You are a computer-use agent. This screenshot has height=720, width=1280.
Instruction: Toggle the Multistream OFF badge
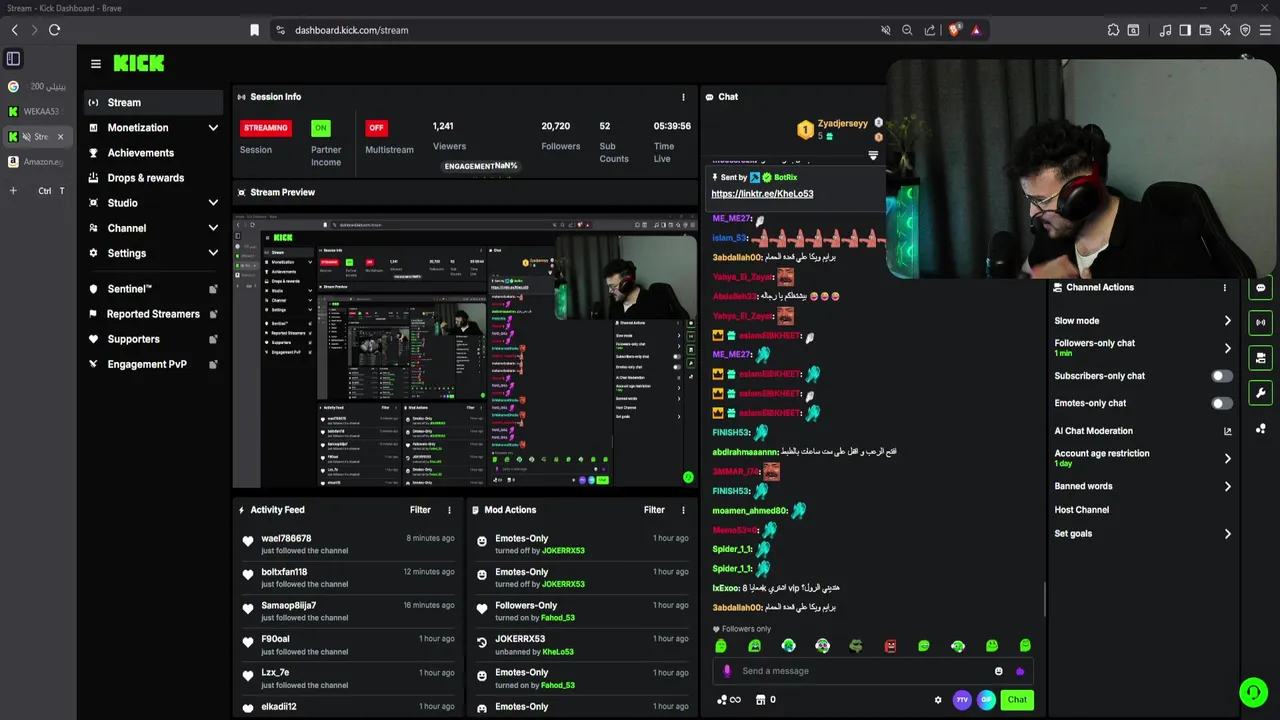(376, 128)
